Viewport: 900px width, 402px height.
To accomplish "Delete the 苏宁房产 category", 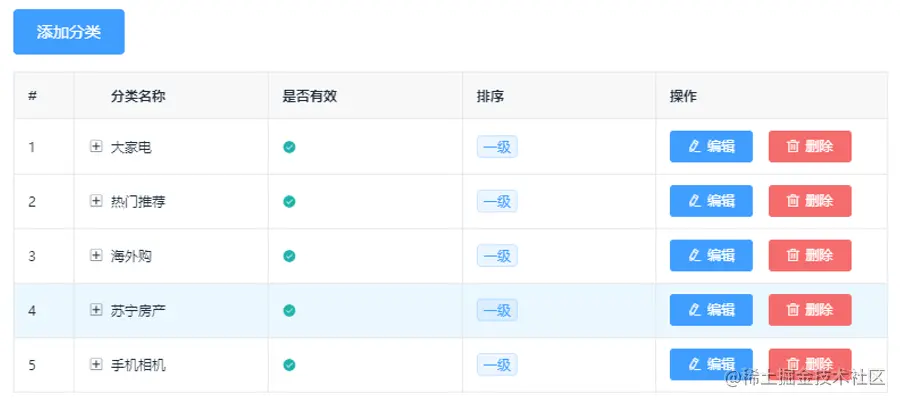I will coord(810,310).
